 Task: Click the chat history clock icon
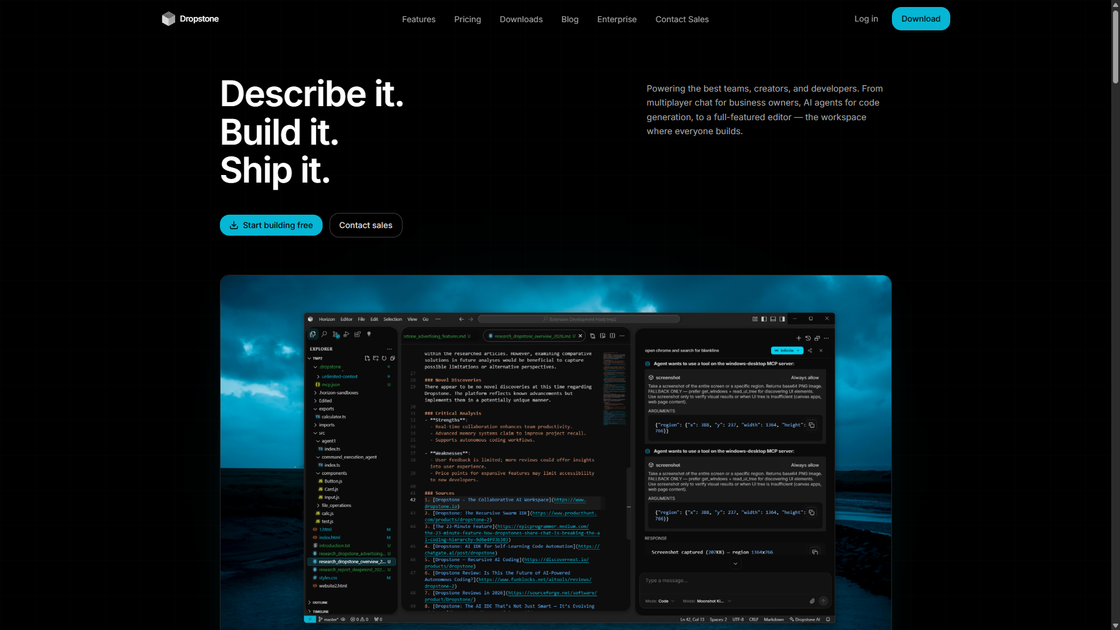pyautogui.click(x=808, y=338)
